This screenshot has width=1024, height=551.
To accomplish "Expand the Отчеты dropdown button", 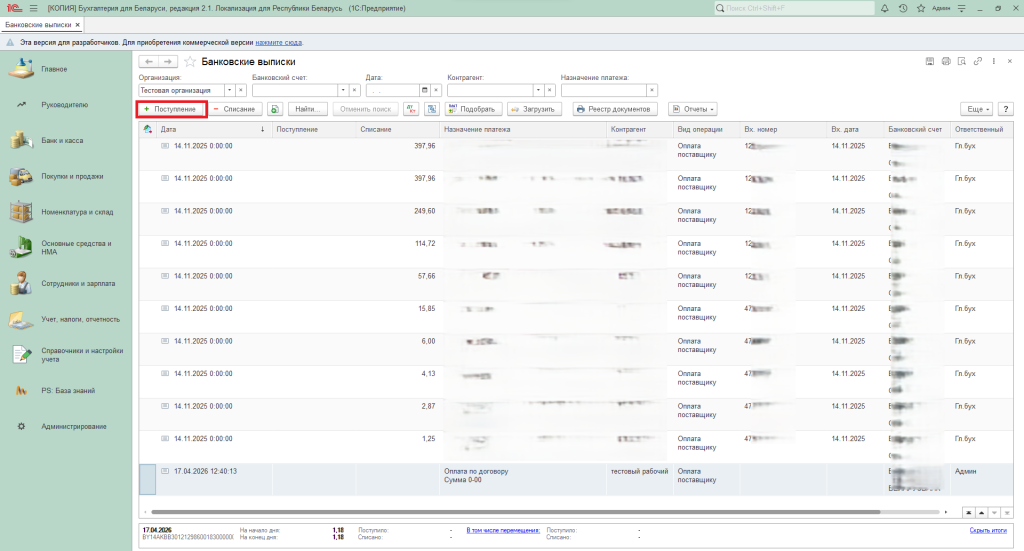I will click(692, 108).
